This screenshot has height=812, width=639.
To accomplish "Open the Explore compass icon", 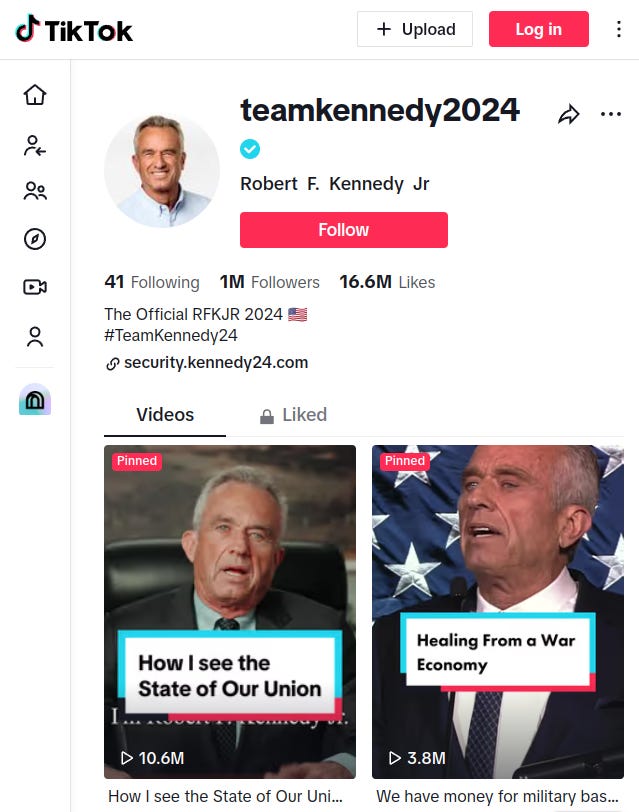I will click(35, 239).
